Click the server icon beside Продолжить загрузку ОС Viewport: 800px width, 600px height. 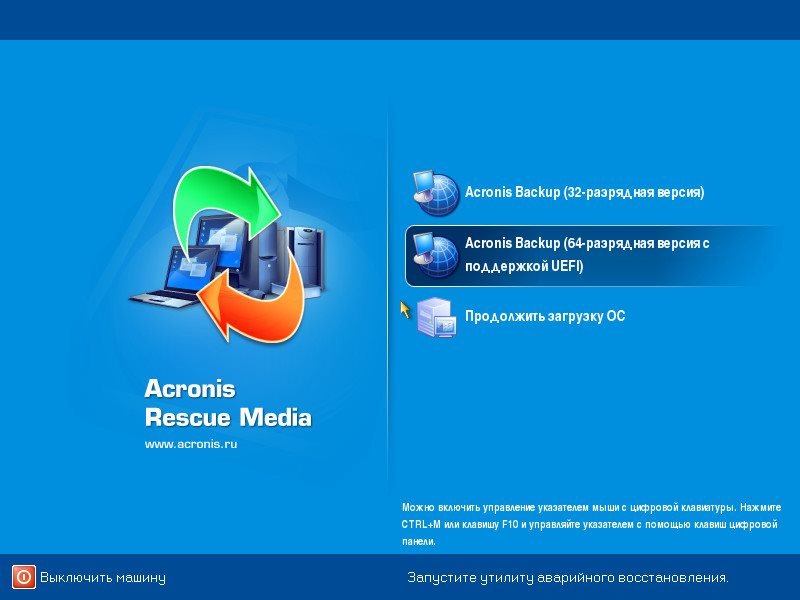pyautogui.click(x=436, y=317)
